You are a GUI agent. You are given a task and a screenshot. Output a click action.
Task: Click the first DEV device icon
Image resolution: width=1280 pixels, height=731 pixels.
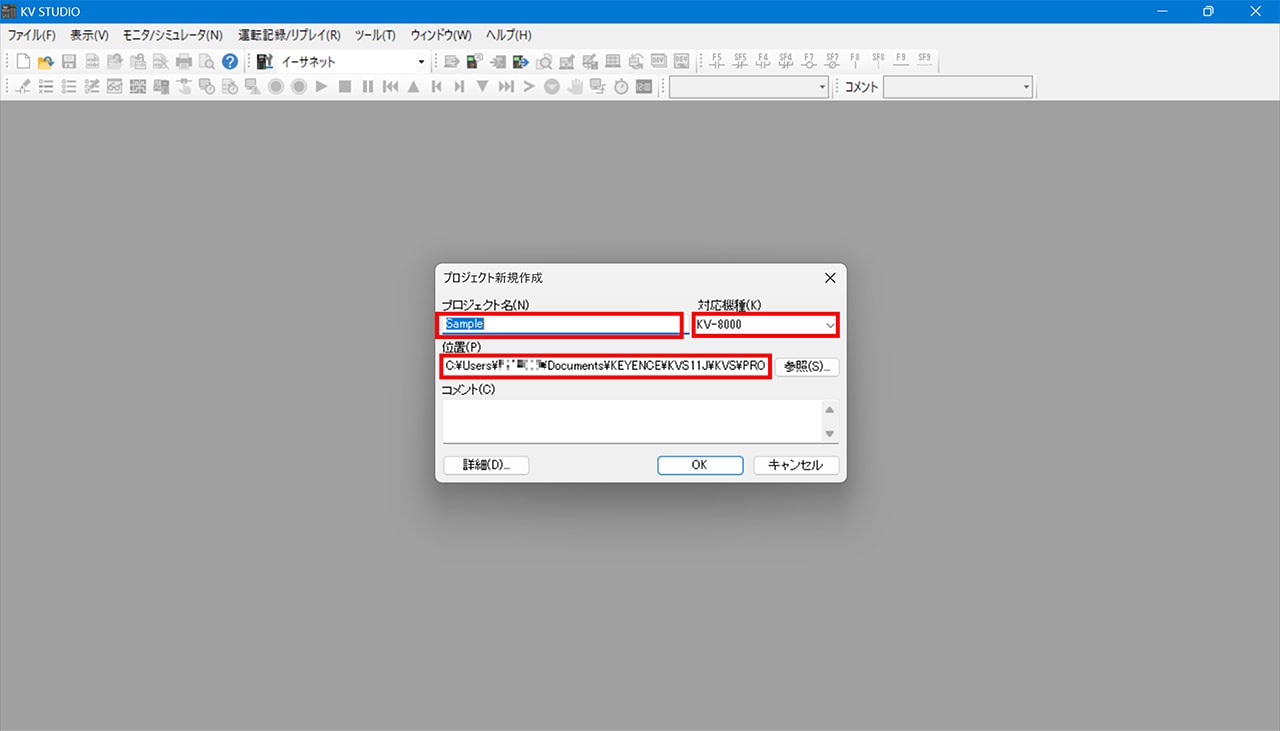click(659, 62)
